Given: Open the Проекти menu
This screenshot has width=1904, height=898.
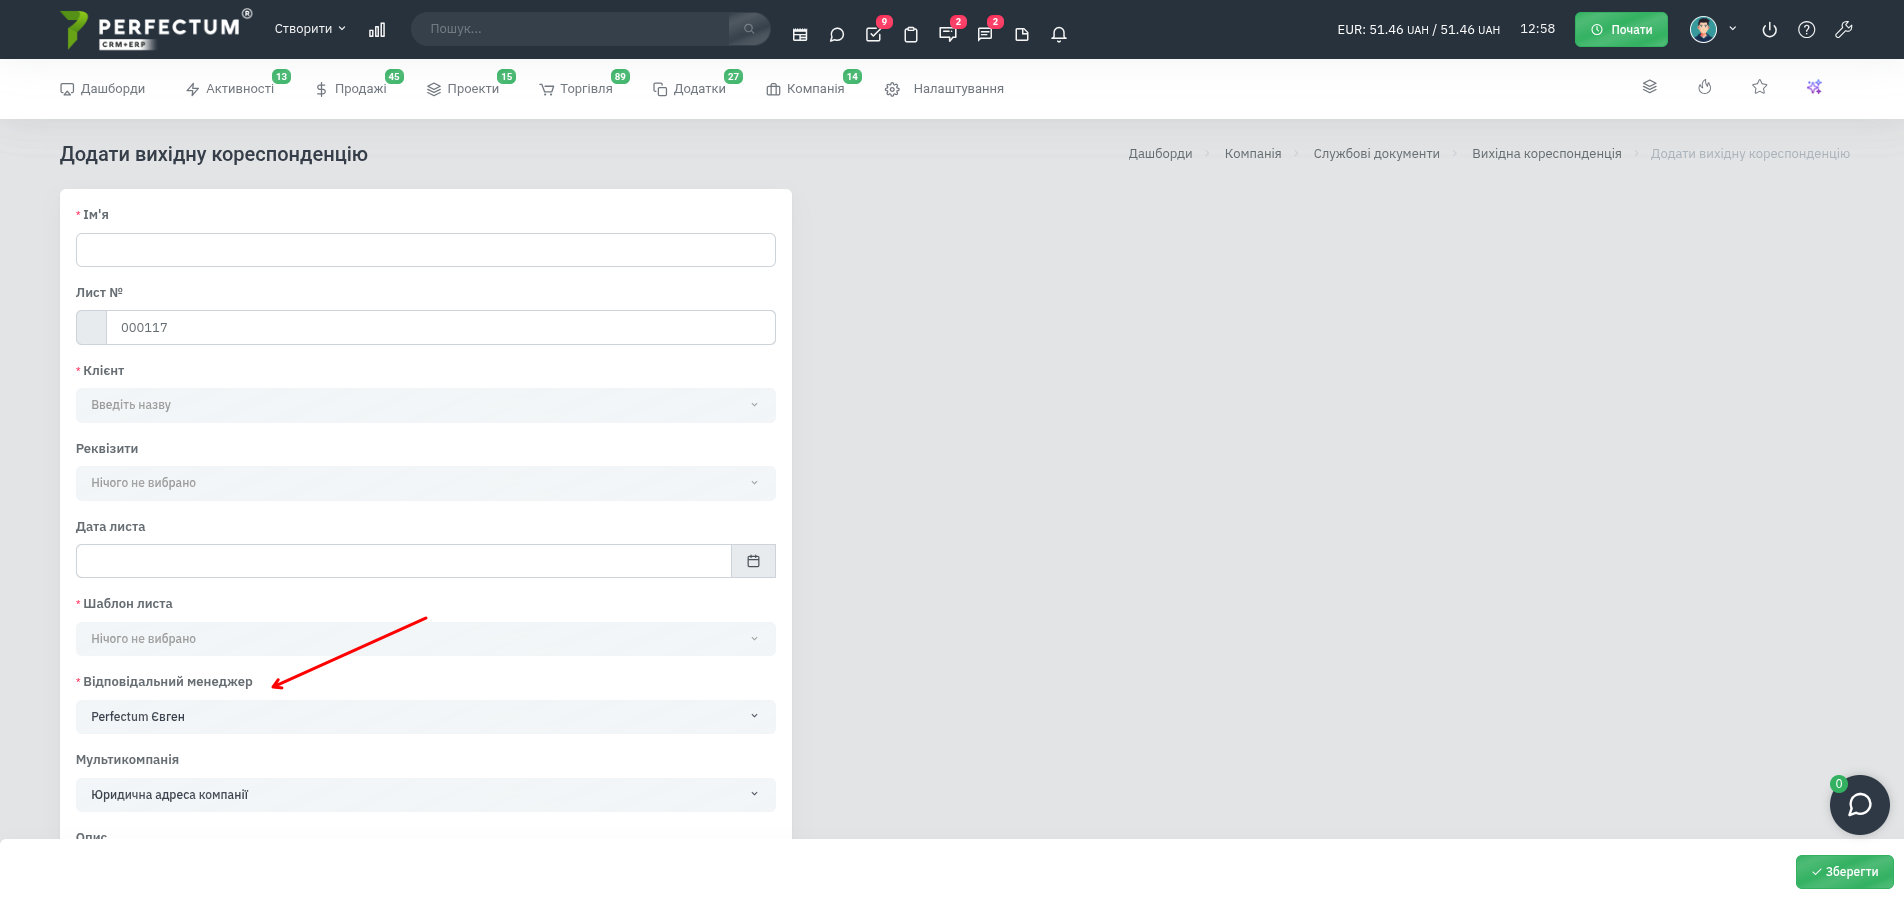Looking at the screenshot, I should [463, 89].
